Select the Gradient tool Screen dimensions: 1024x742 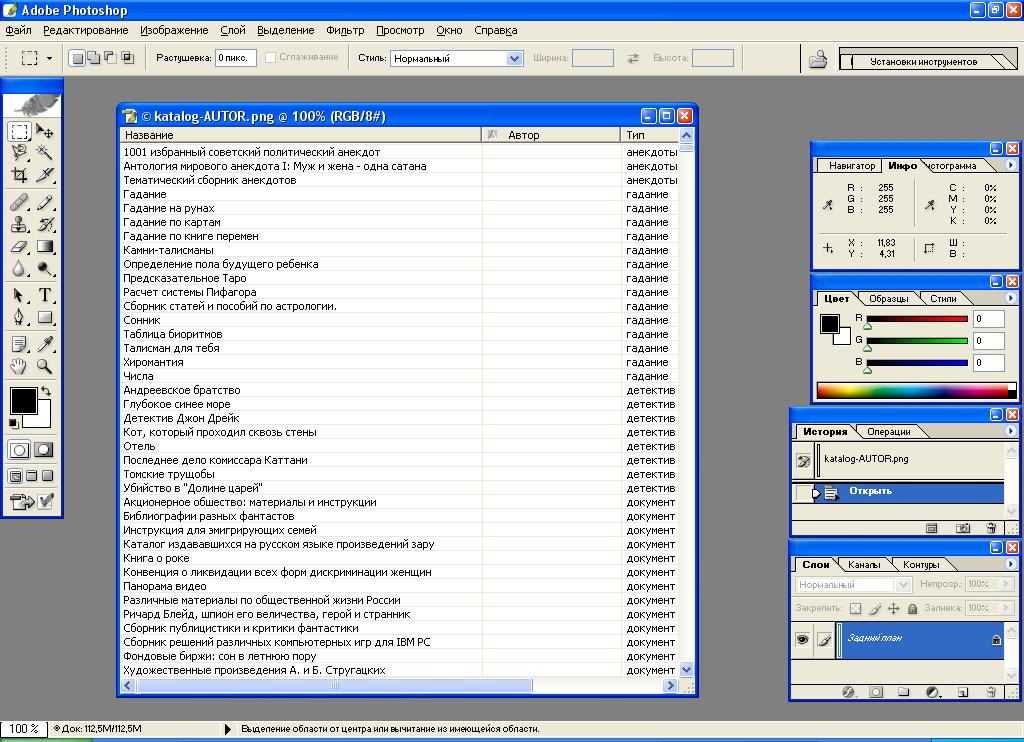[x=44, y=247]
